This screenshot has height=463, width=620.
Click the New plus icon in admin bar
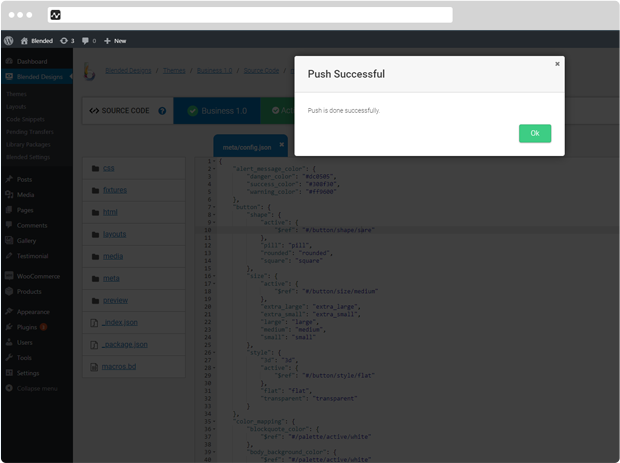107,41
